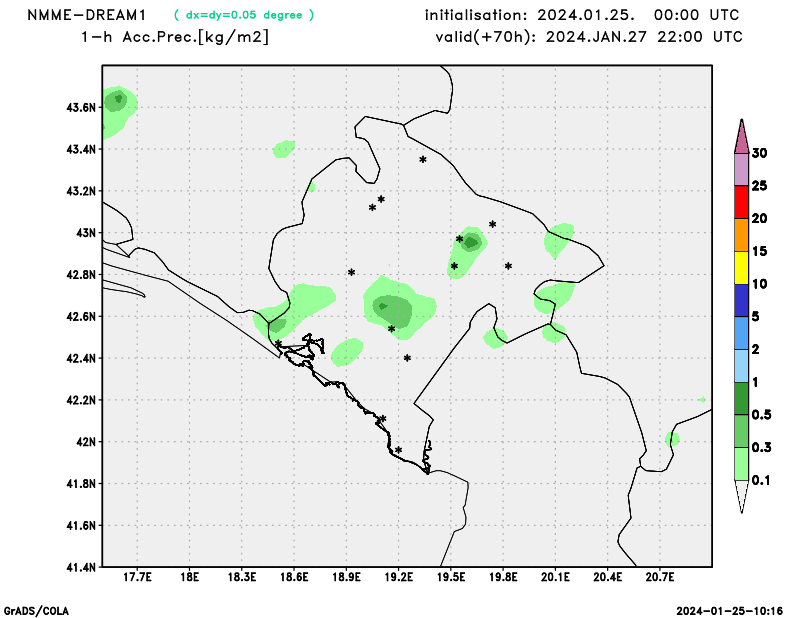Click the '43N' latitude label
Image resolution: width=800 pixels, height=618 pixels.
[x=86, y=233]
